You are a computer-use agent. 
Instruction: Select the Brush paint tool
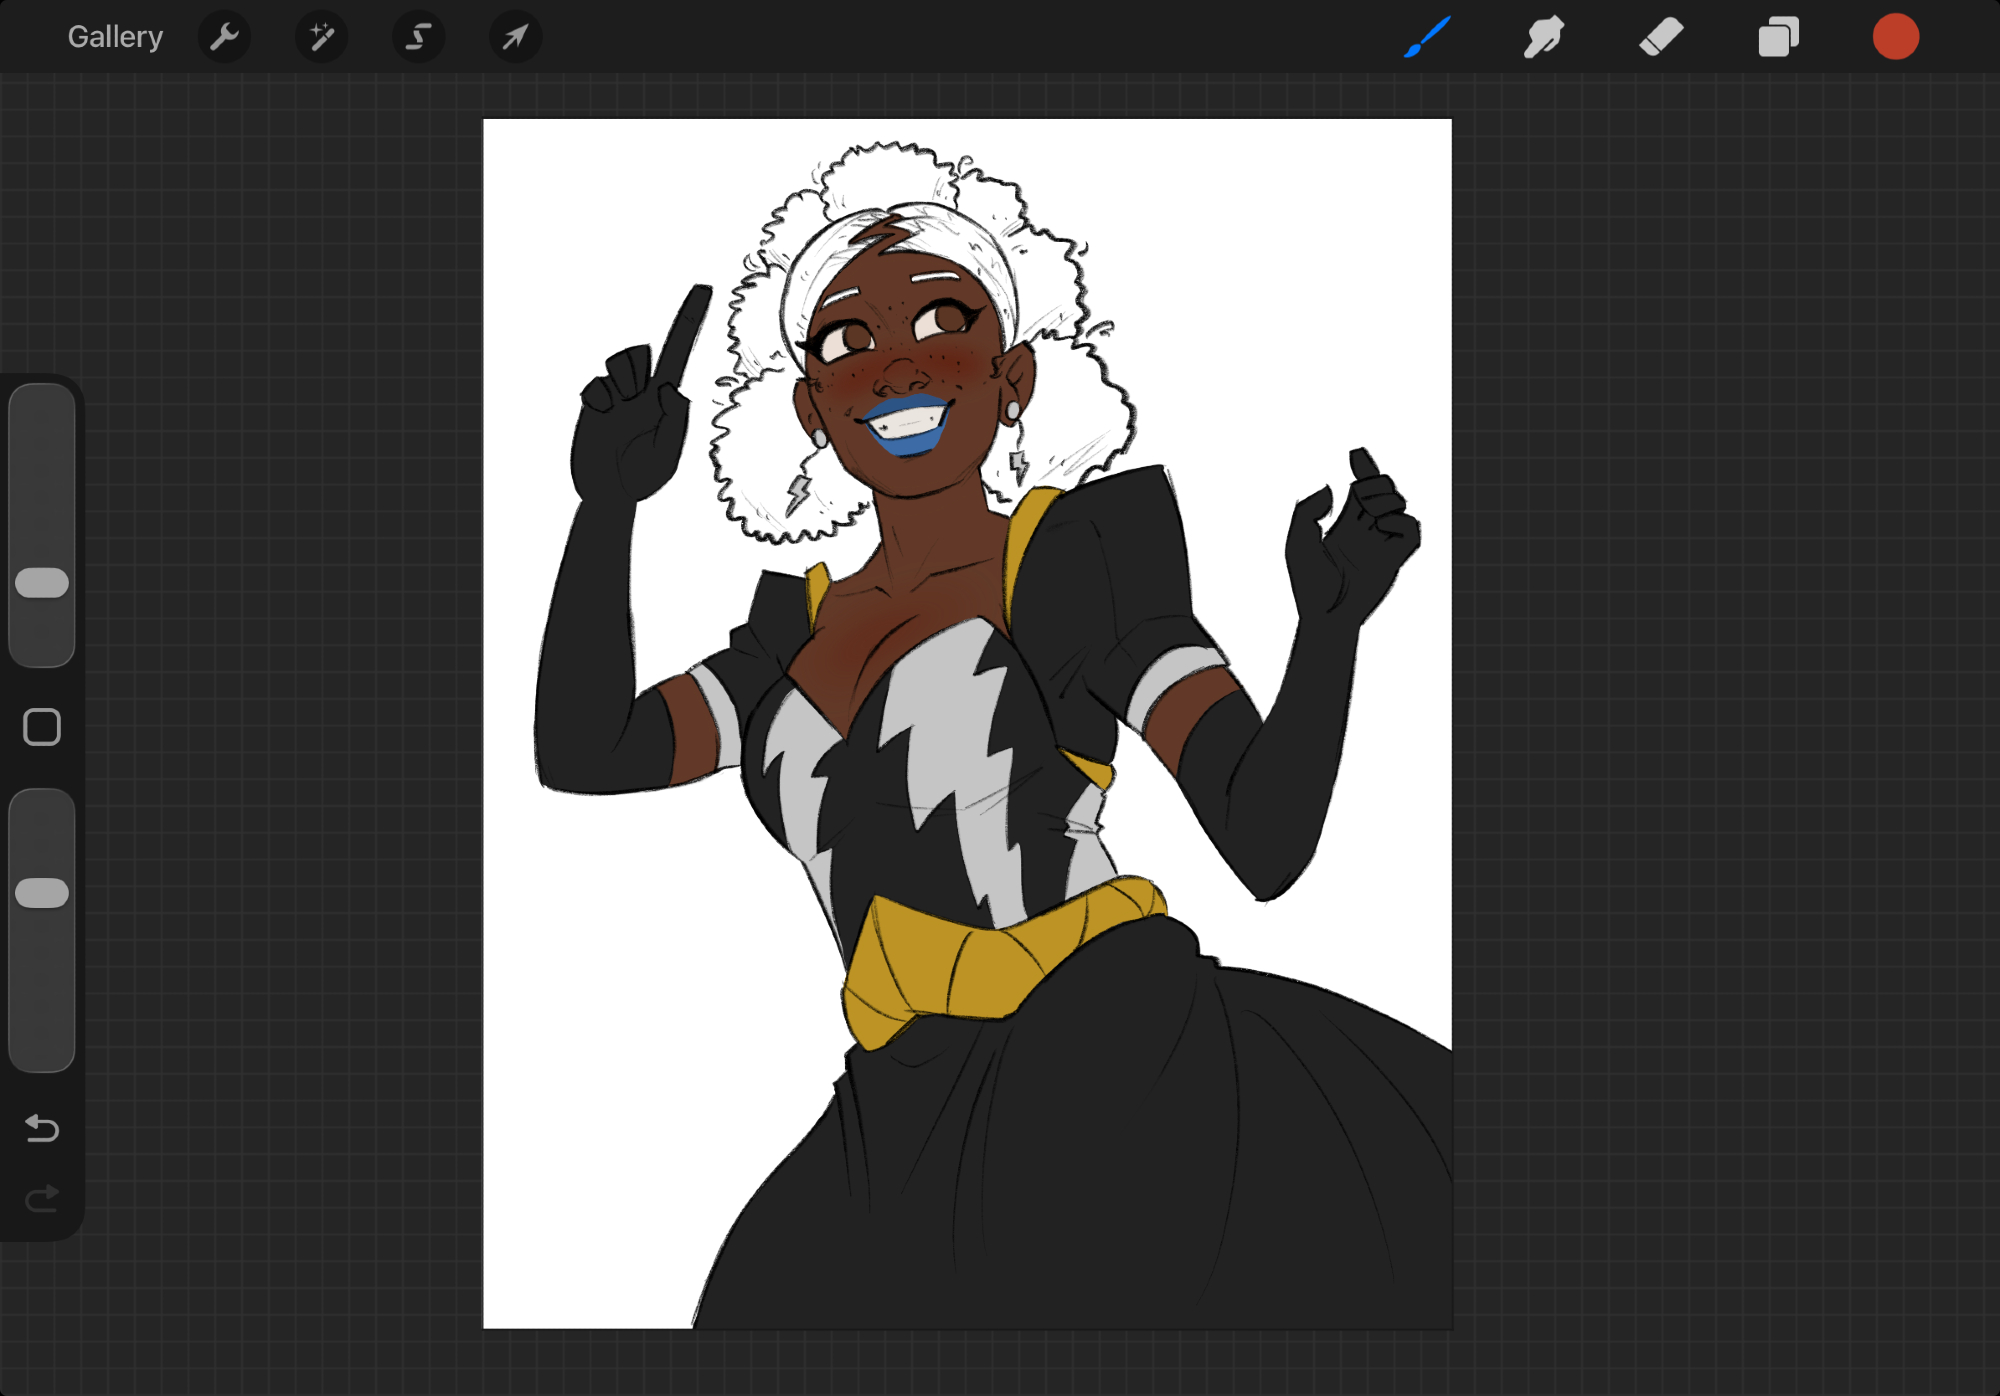coord(1427,37)
